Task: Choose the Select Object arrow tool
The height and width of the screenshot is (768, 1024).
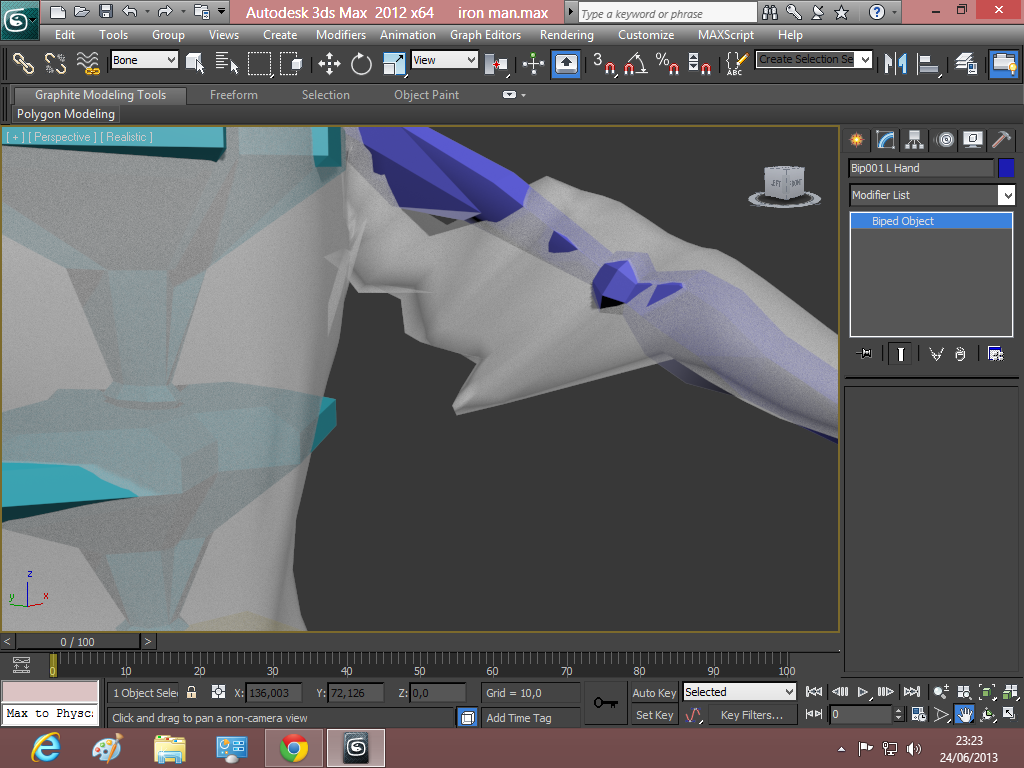Action: click(195, 63)
